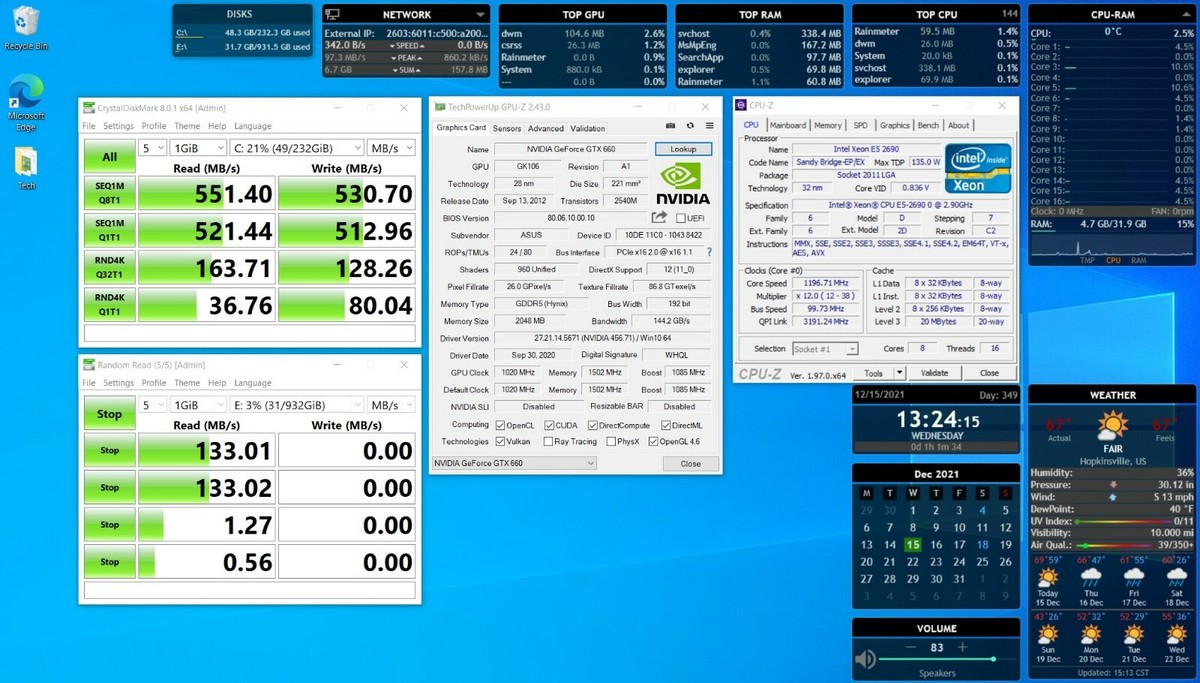Click the network monitor icon in Network widget
Viewport: 1200px width, 683px height.
click(x=332, y=15)
